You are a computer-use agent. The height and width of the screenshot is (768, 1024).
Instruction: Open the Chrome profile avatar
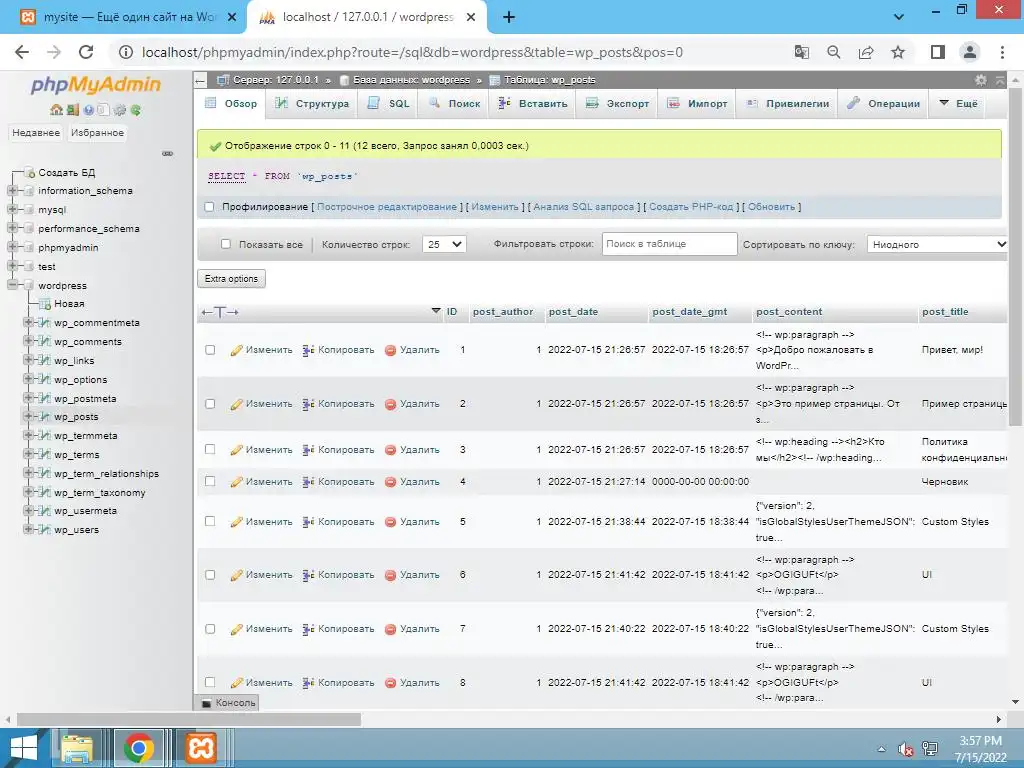point(970,52)
